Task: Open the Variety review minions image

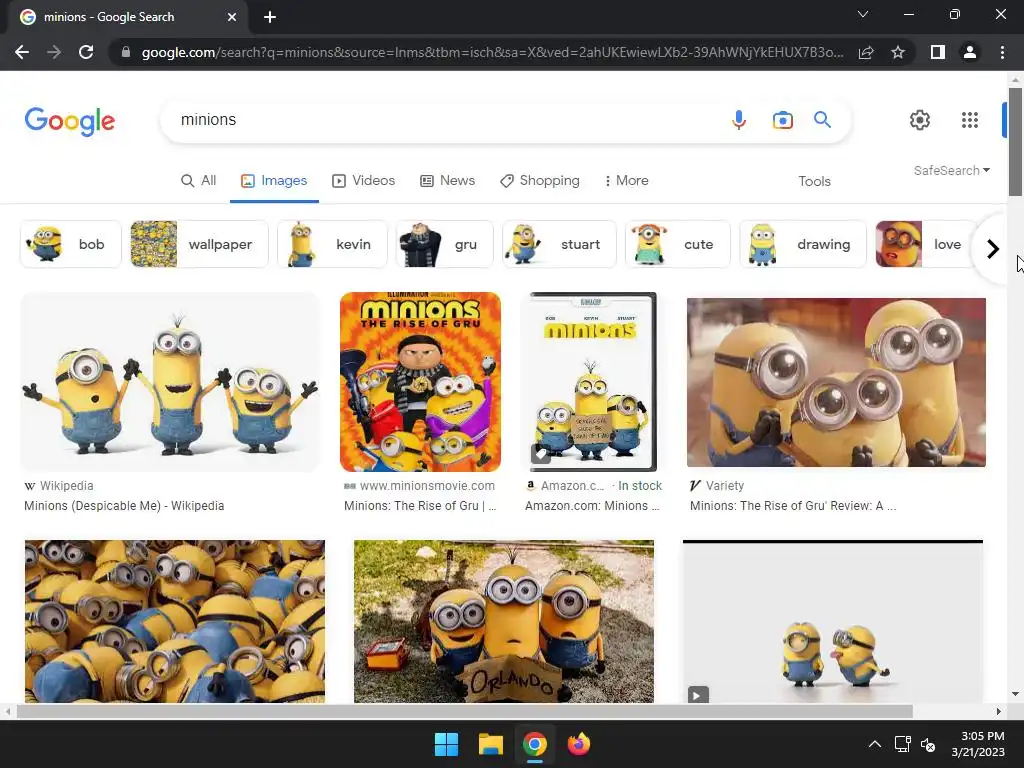Action: pyautogui.click(x=836, y=382)
